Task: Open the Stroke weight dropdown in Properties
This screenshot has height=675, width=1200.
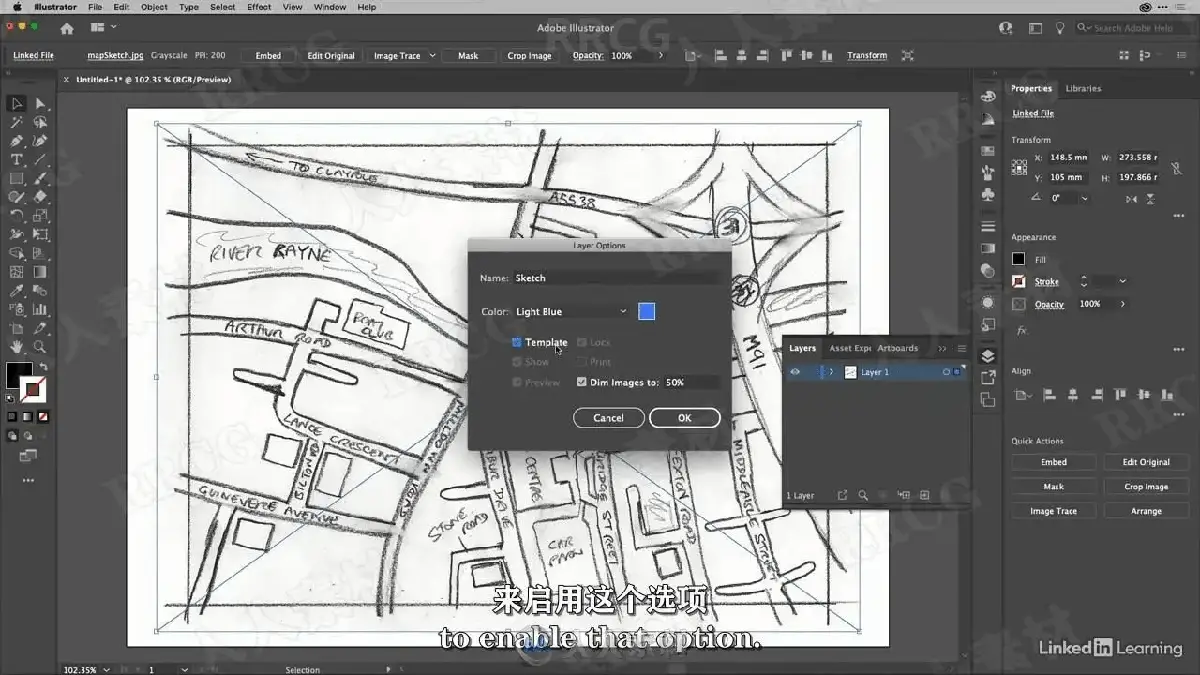Action: tap(1122, 282)
